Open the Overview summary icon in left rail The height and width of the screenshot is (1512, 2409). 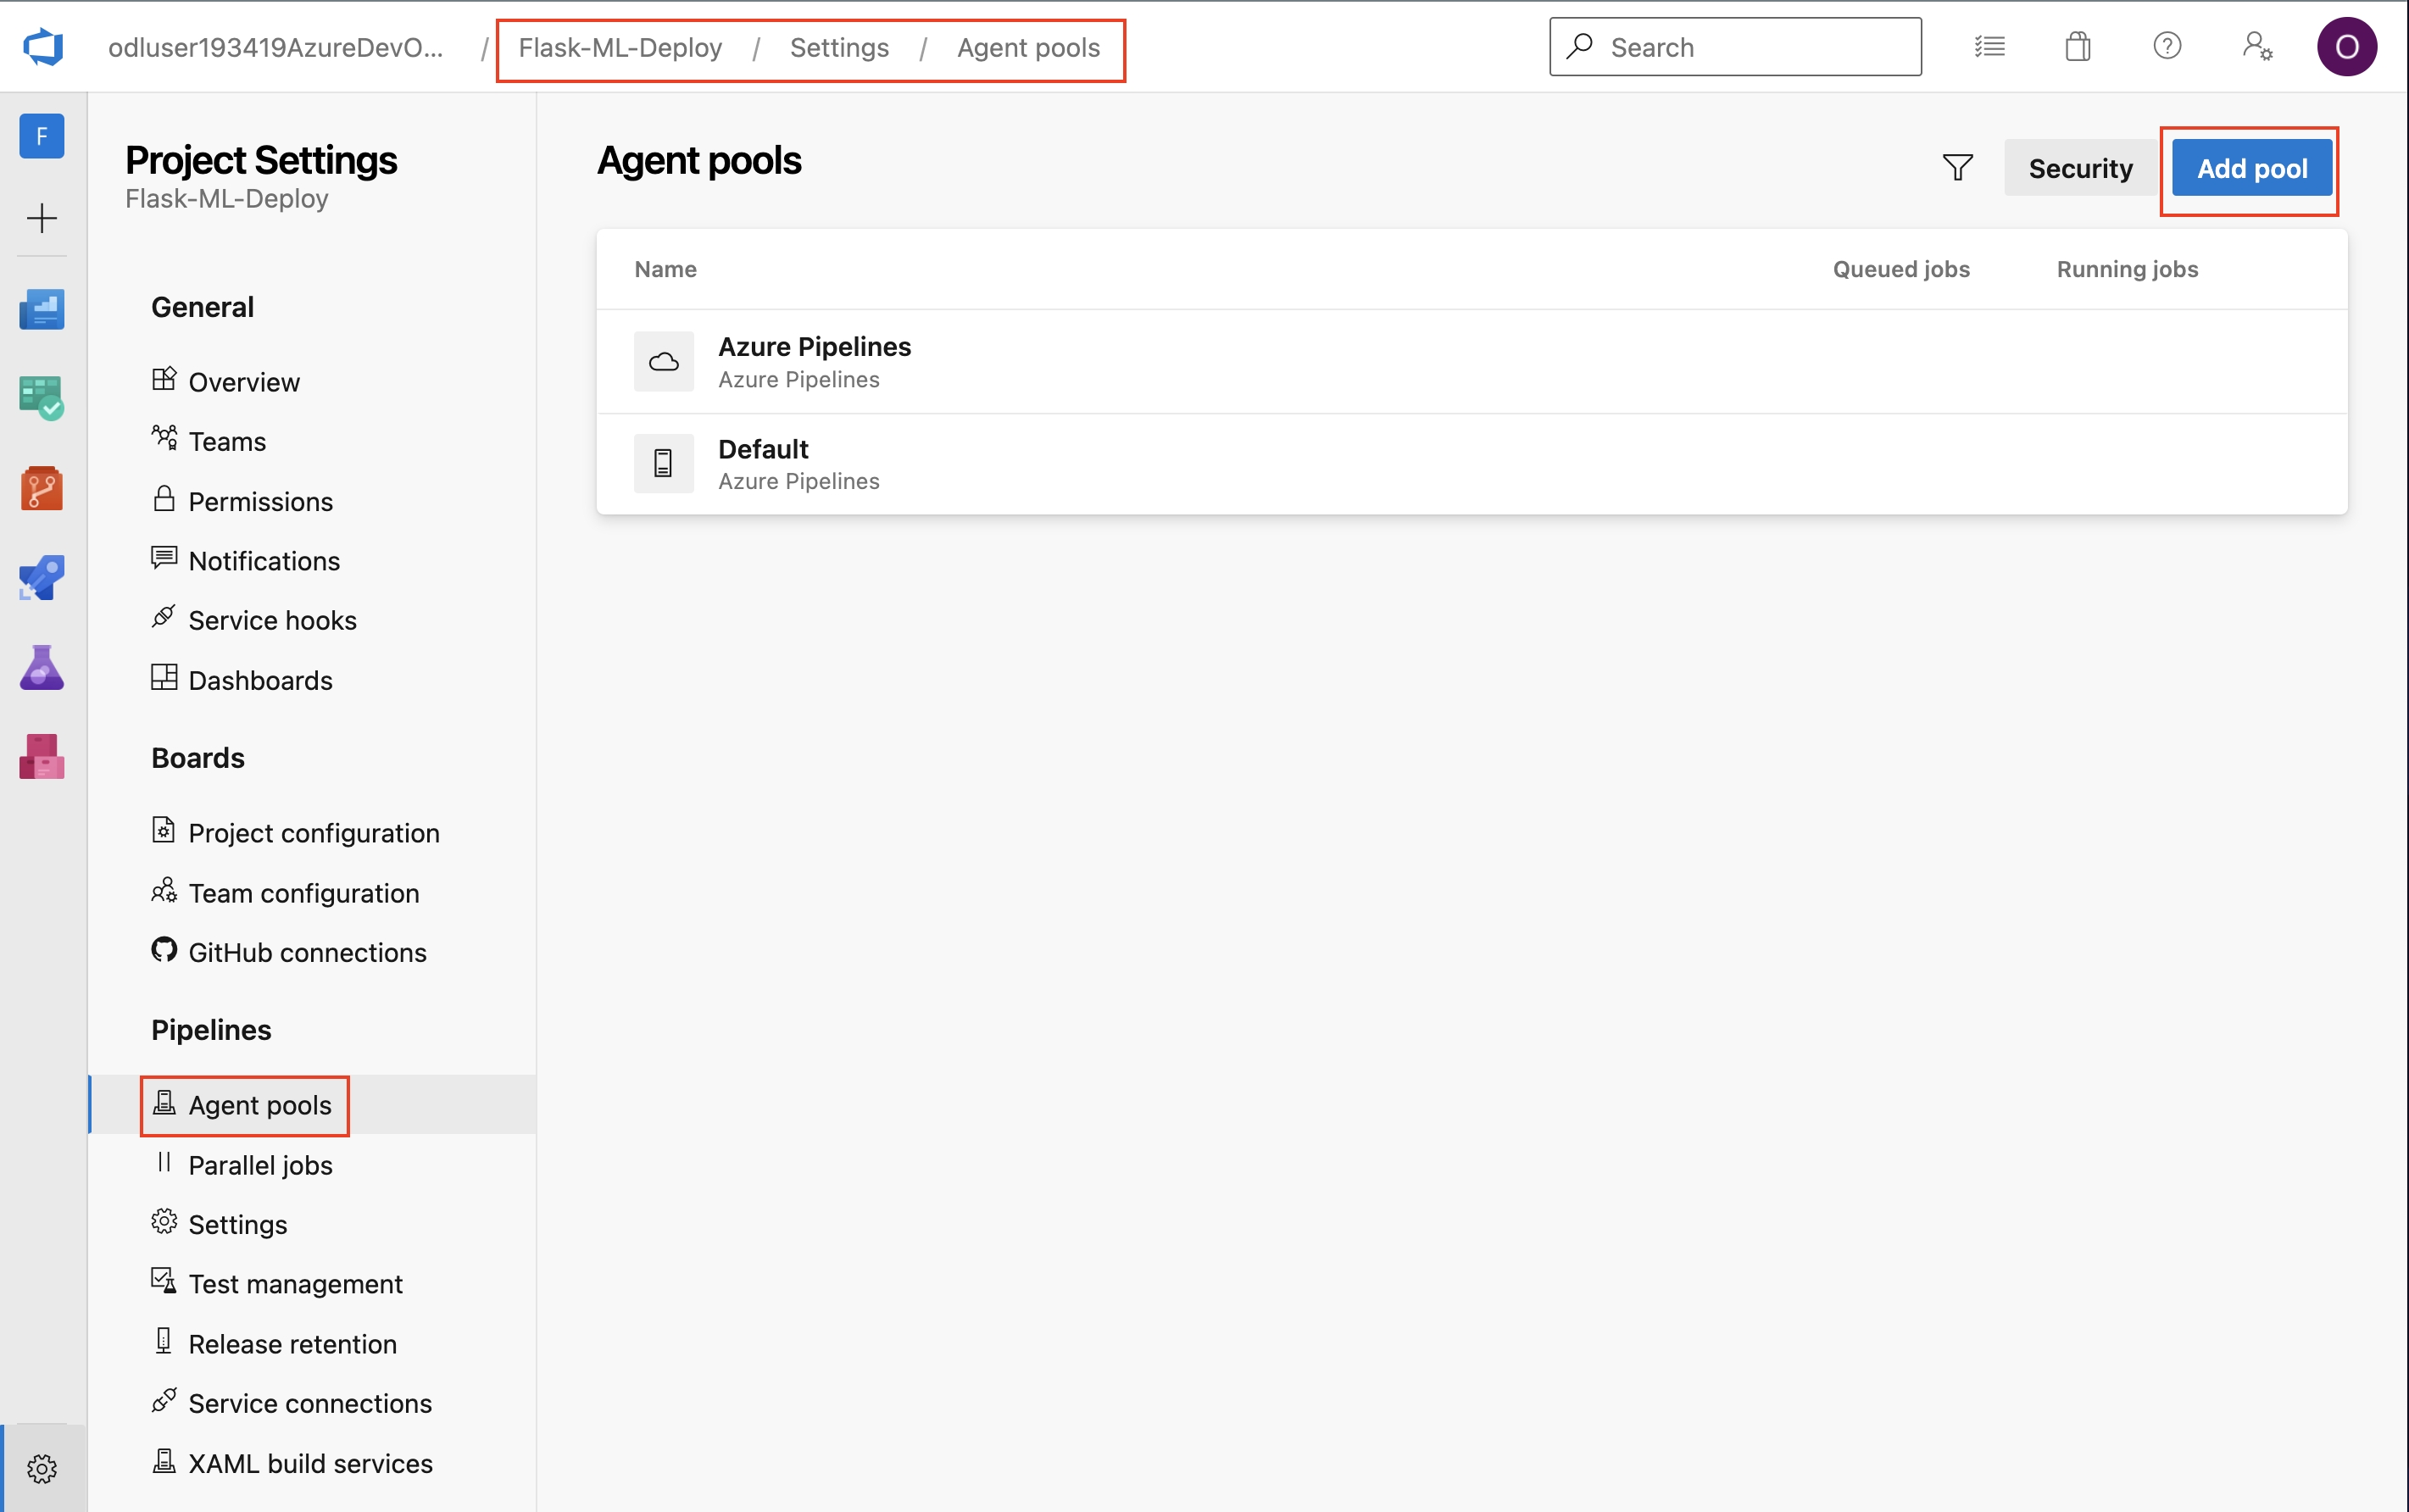42,309
